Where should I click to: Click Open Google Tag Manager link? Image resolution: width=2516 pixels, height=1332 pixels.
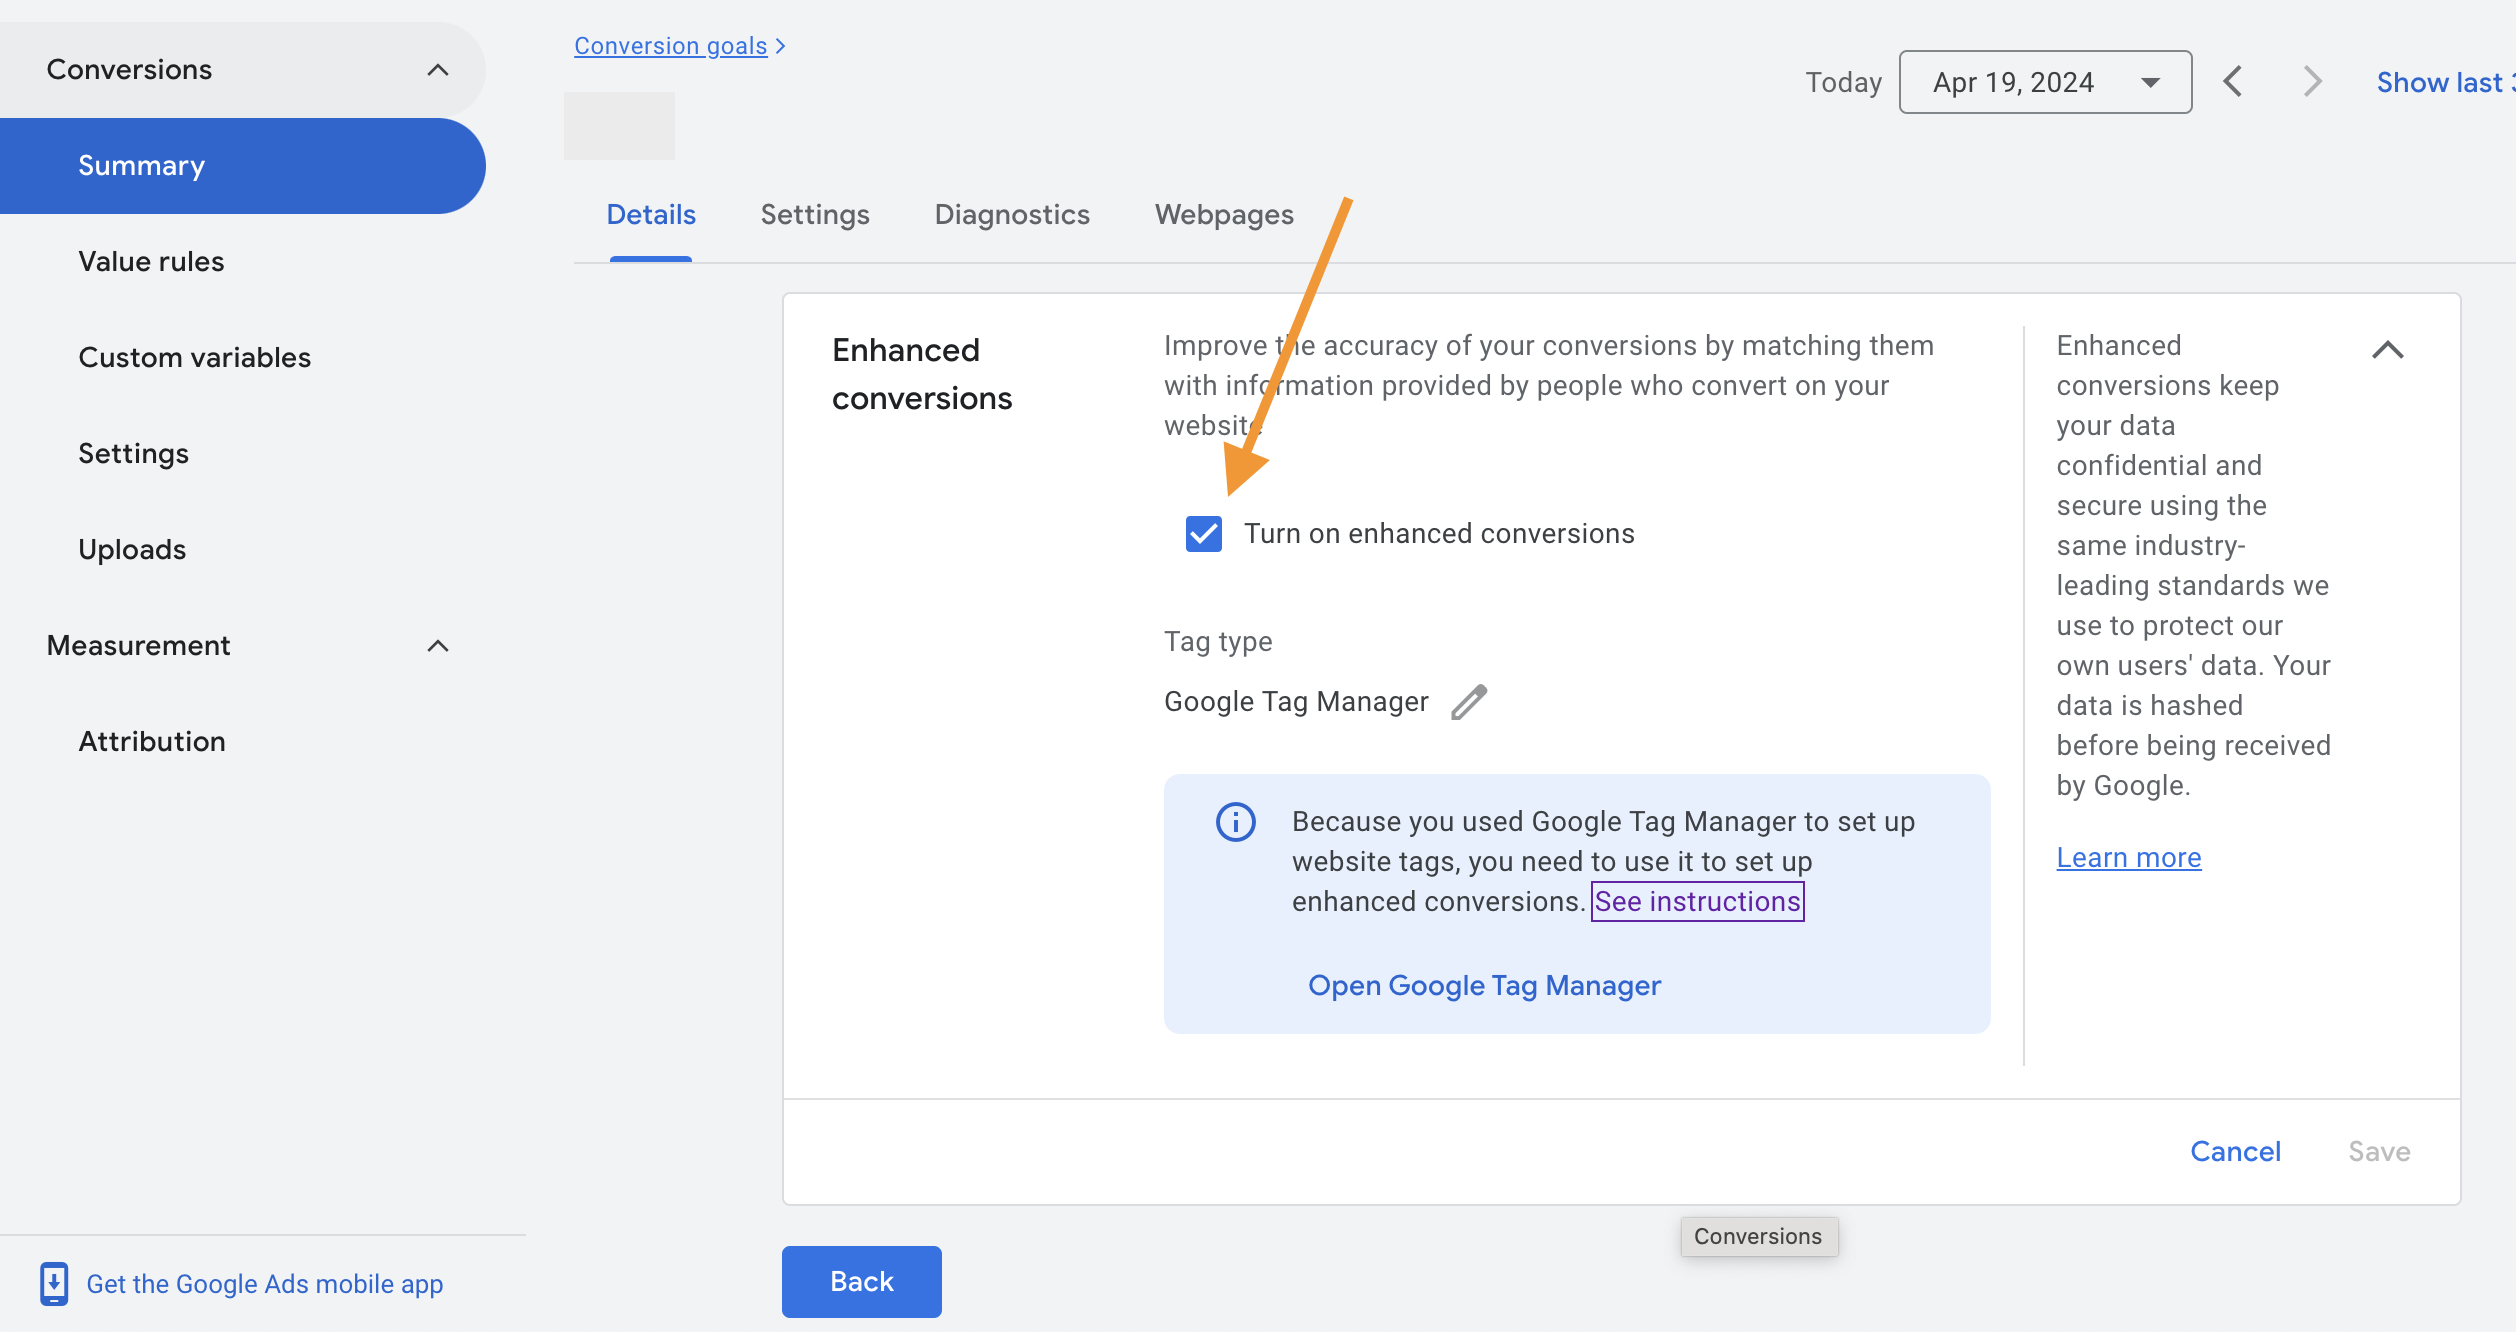click(1484, 986)
